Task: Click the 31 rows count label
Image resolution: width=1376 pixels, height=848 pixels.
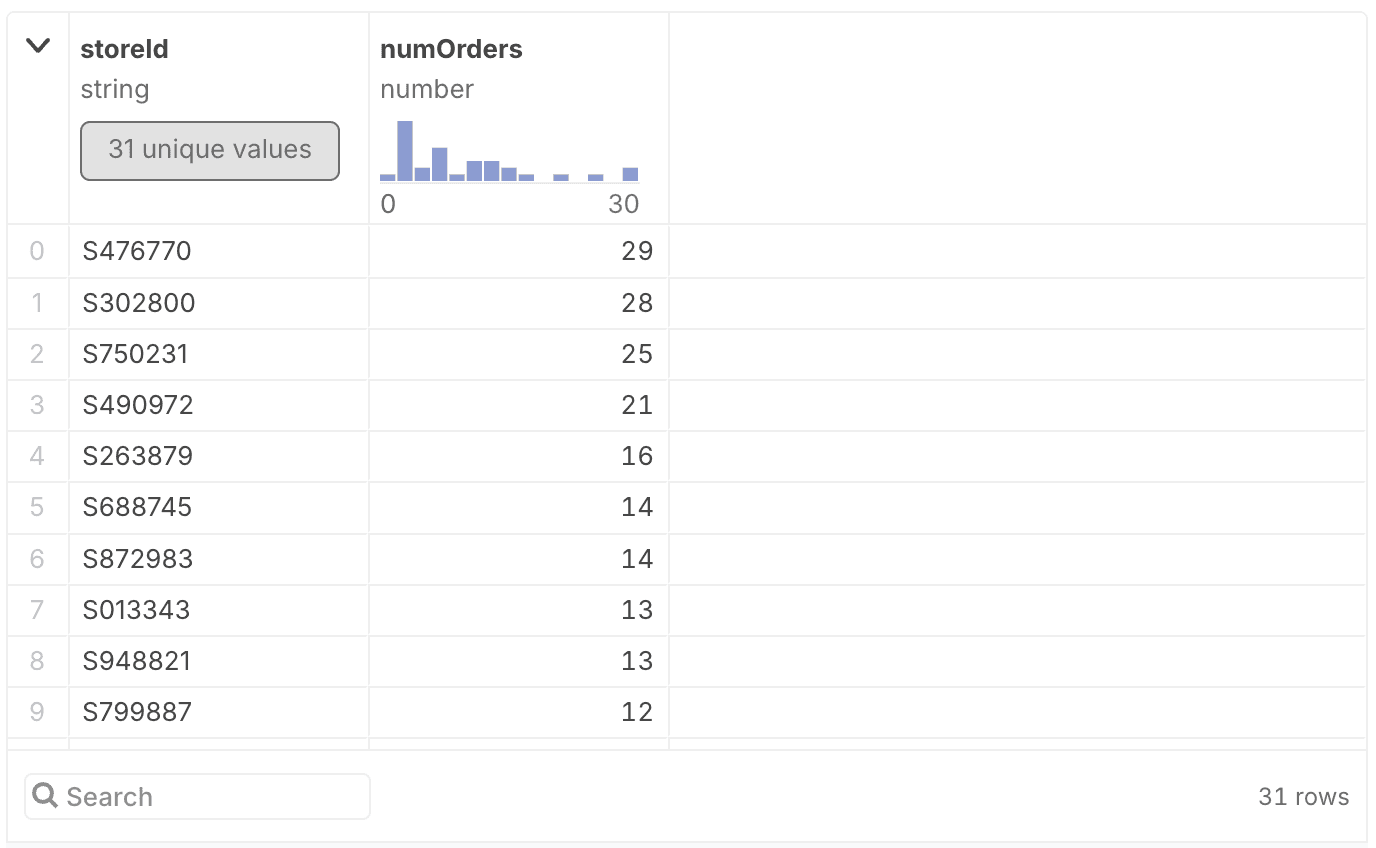Action: [x=1303, y=796]
